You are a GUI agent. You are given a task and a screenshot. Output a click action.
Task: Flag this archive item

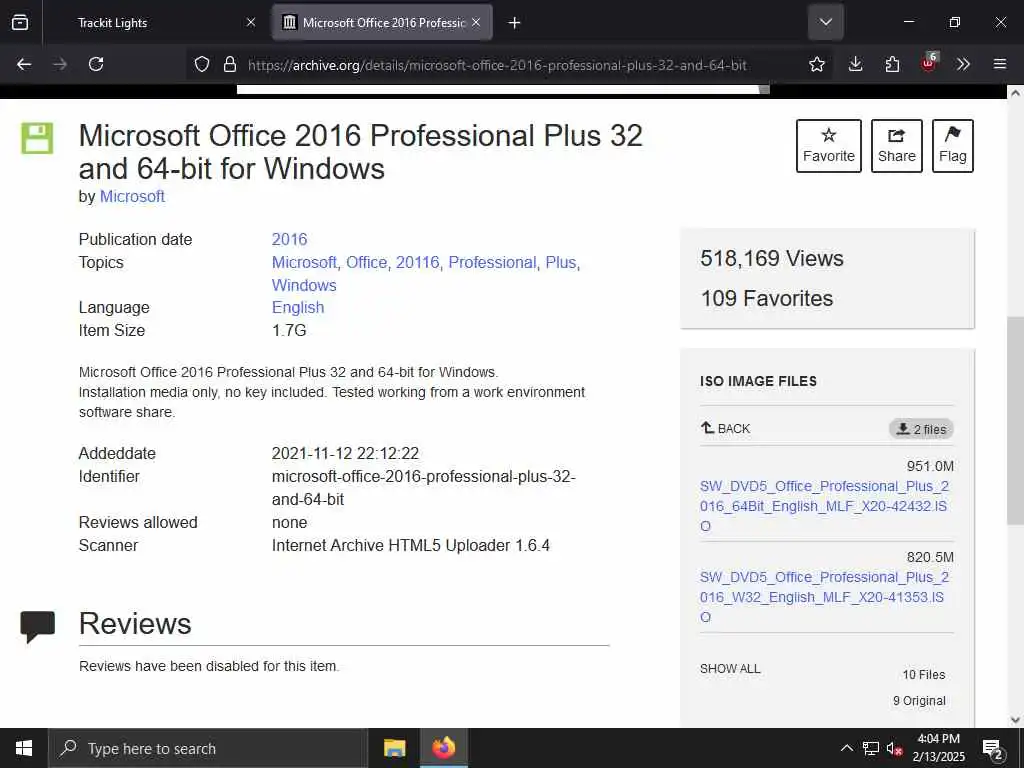[953, 146]
